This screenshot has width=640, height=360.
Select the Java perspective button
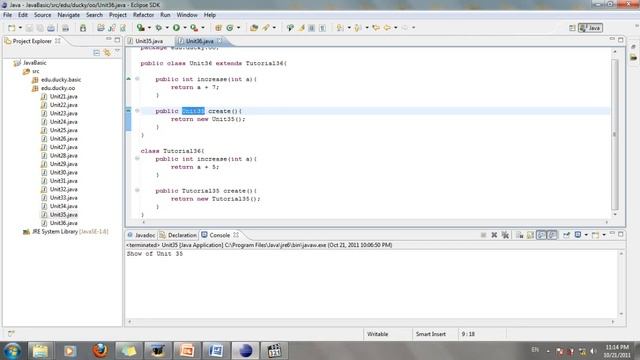click(591, 28)
